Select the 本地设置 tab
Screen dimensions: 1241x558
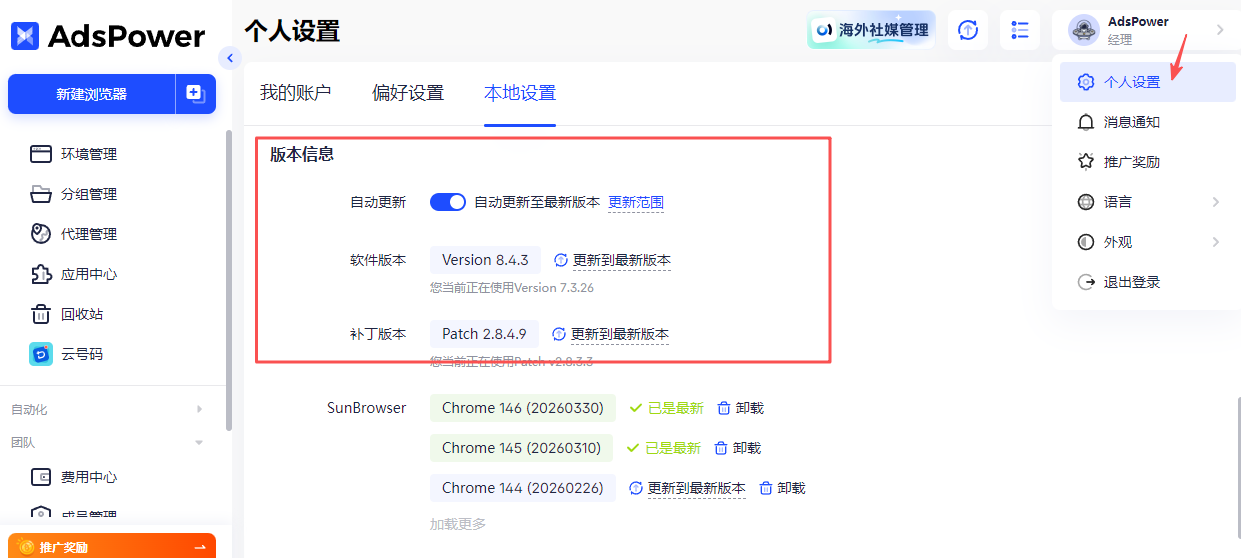click(520, 93)
